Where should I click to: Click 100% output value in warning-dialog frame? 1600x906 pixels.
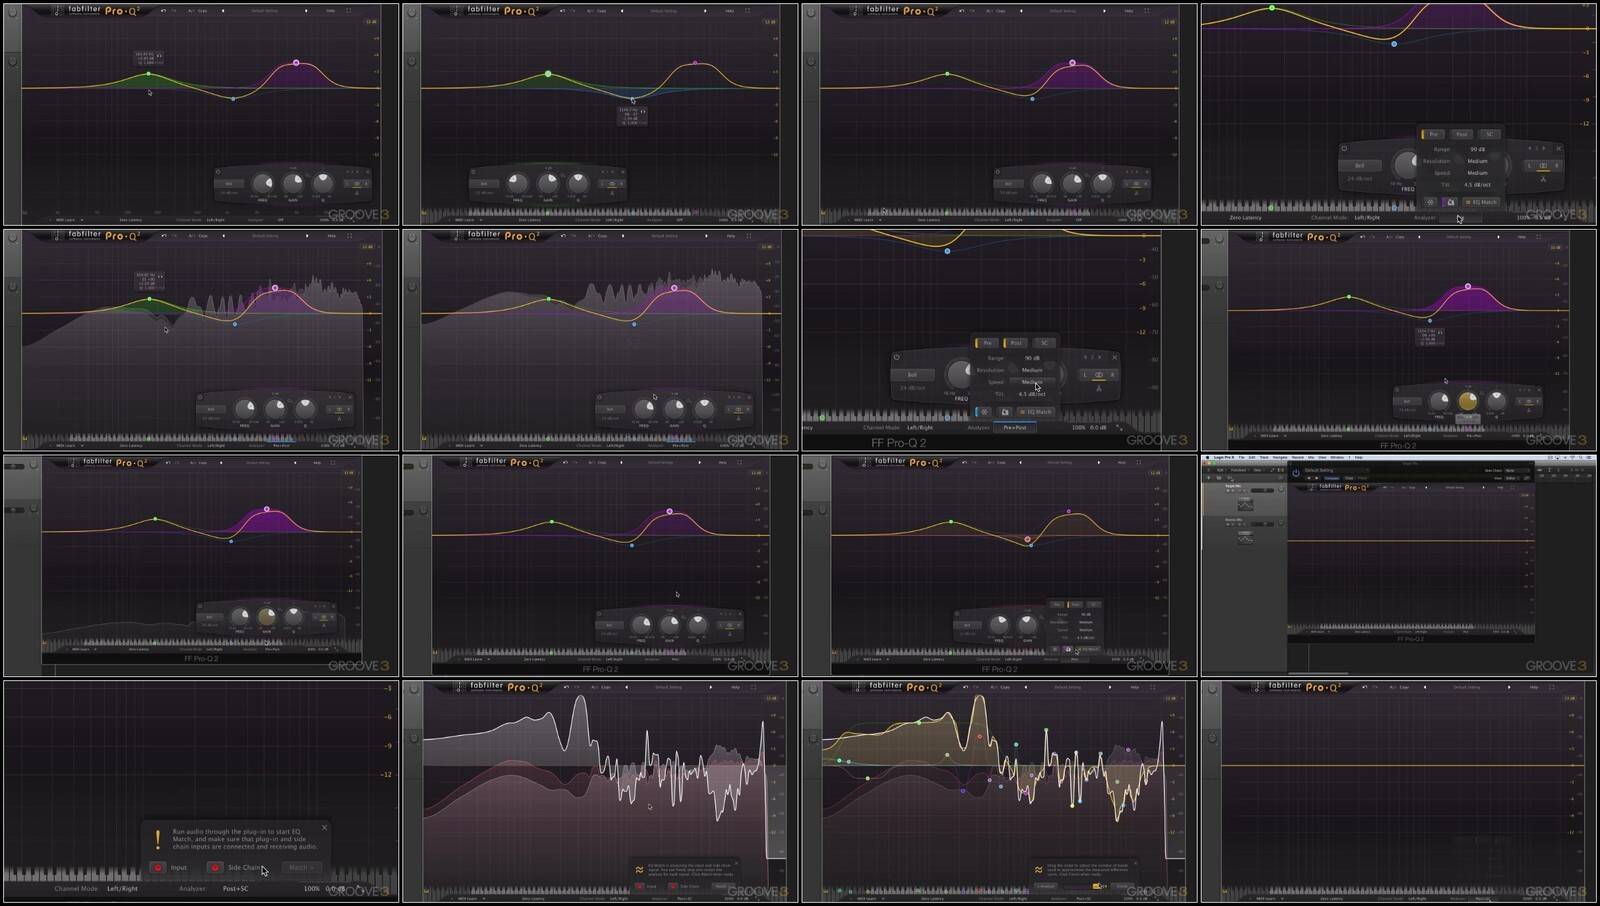pos(312,888)
